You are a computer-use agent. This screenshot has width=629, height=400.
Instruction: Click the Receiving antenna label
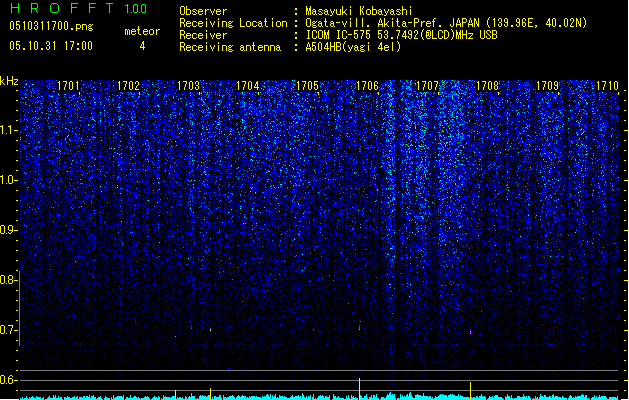click(x=230, y=47)
